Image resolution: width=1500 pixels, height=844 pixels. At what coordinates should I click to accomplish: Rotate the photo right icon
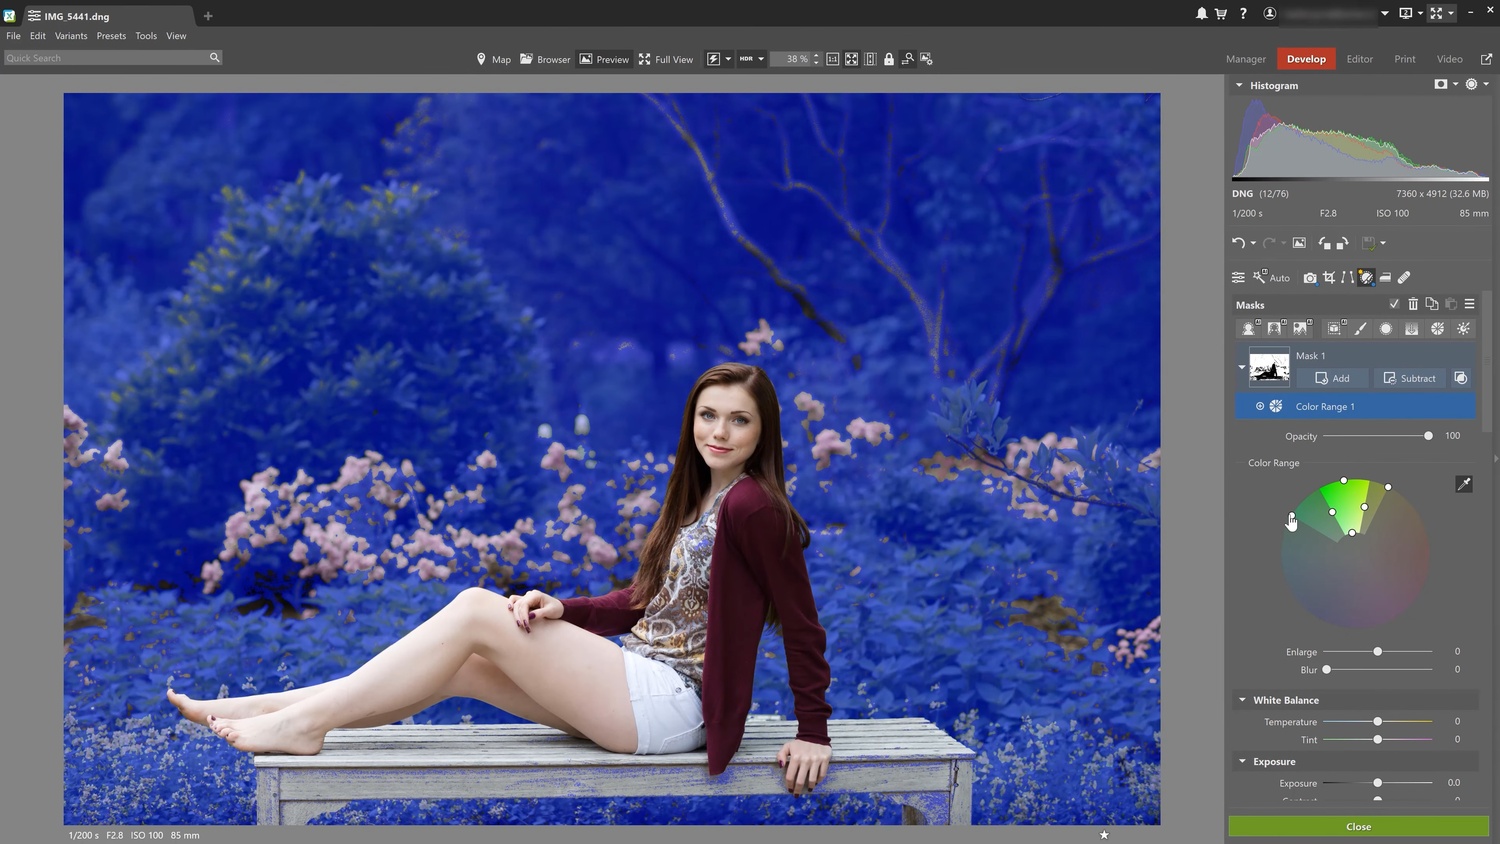pos(1343,243)
